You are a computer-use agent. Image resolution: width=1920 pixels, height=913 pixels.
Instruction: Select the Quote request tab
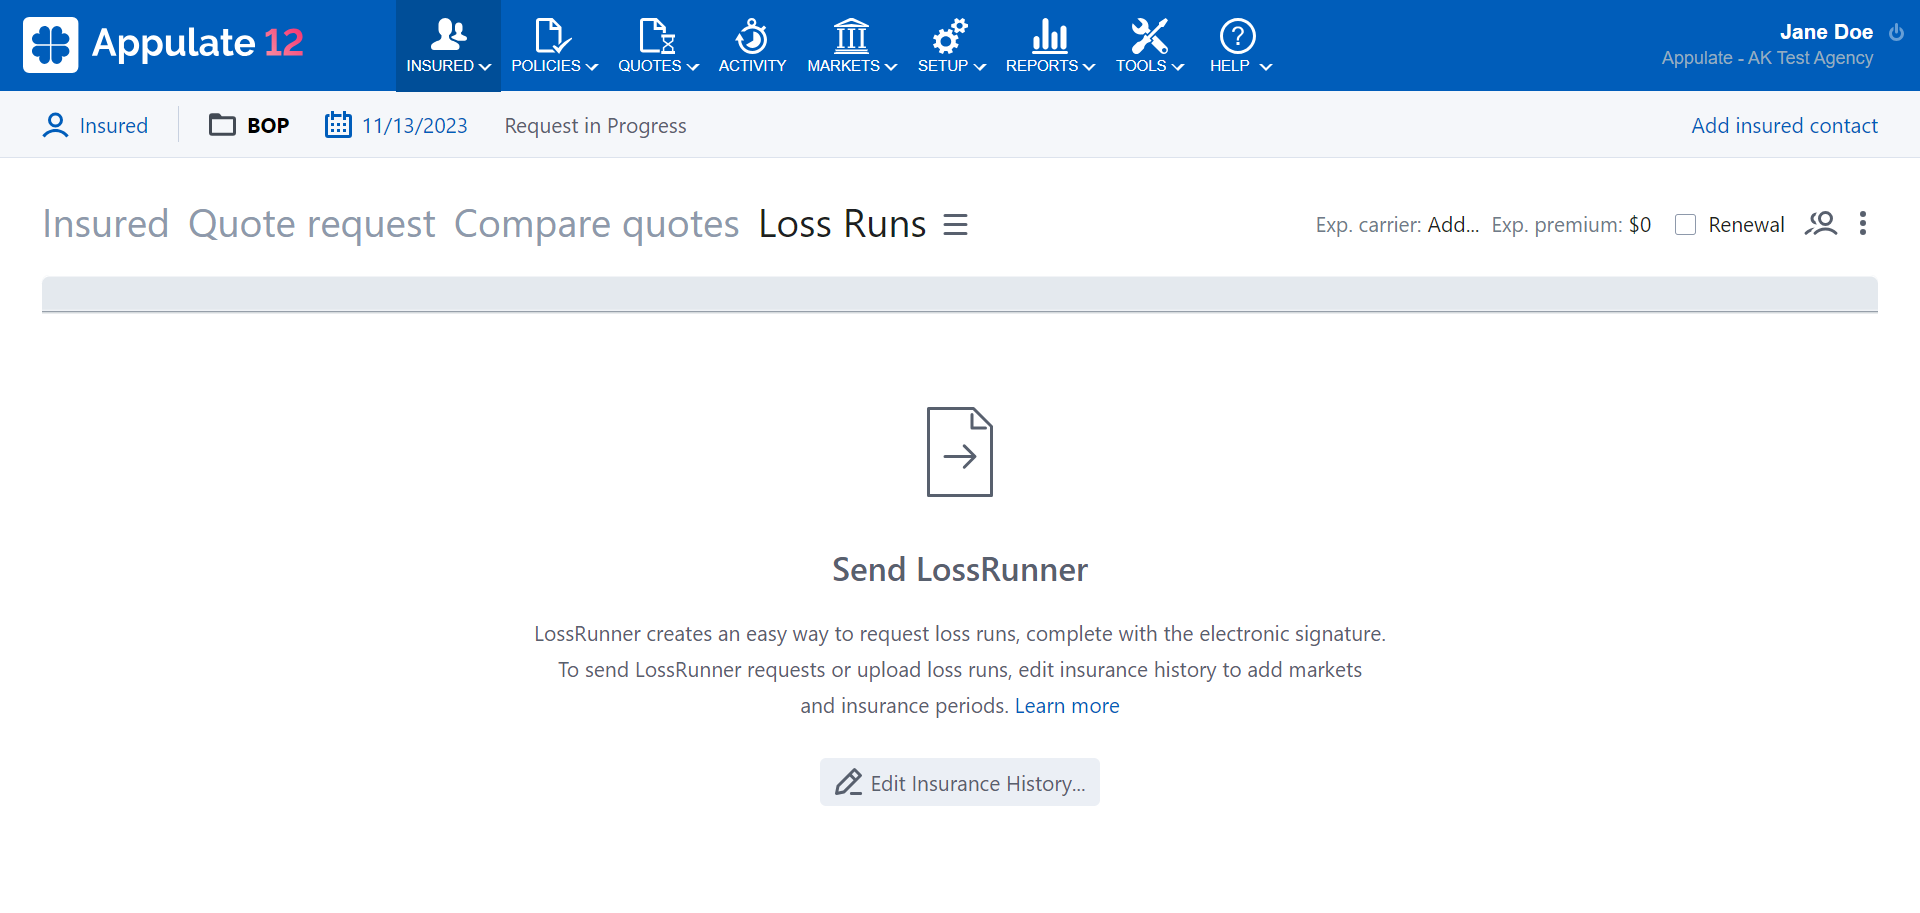coord(311,224)
